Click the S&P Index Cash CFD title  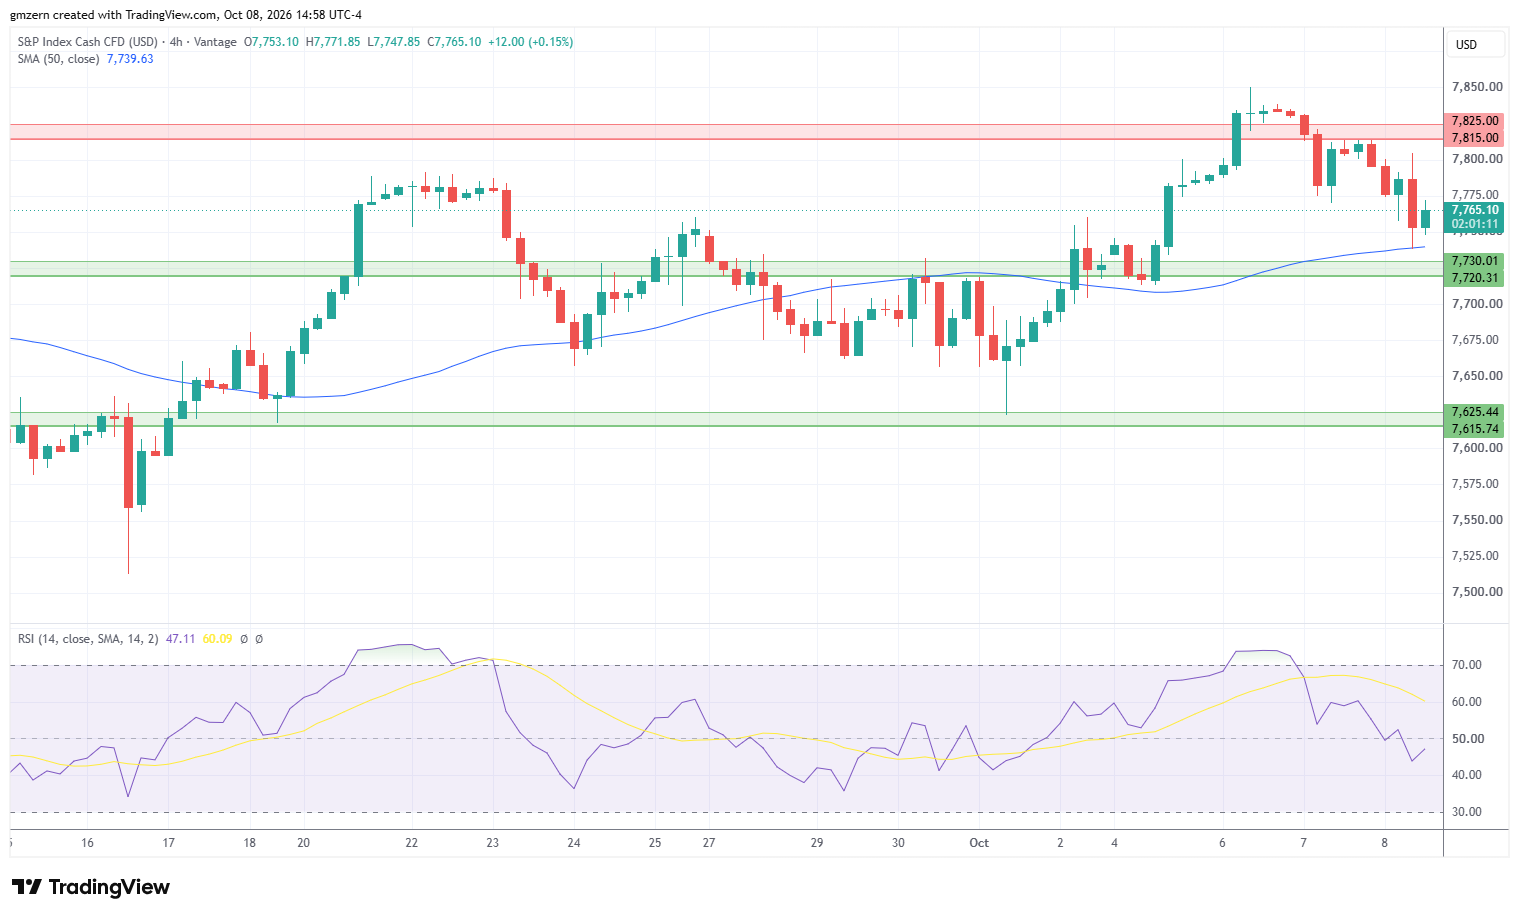pos(88,42)
